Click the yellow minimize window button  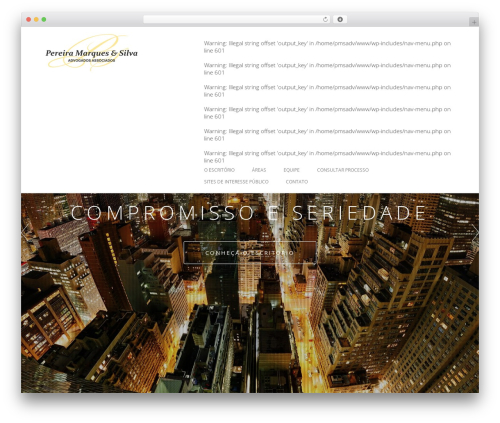click(36, 19)
